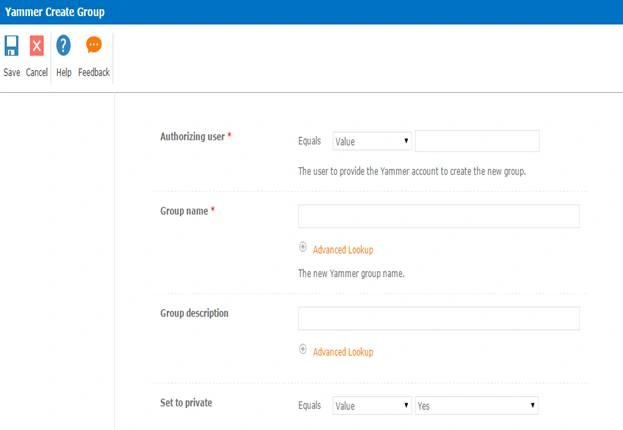Open the Set to private Value dropdown
Screen dimensions: 623x430
coord(372,406)
